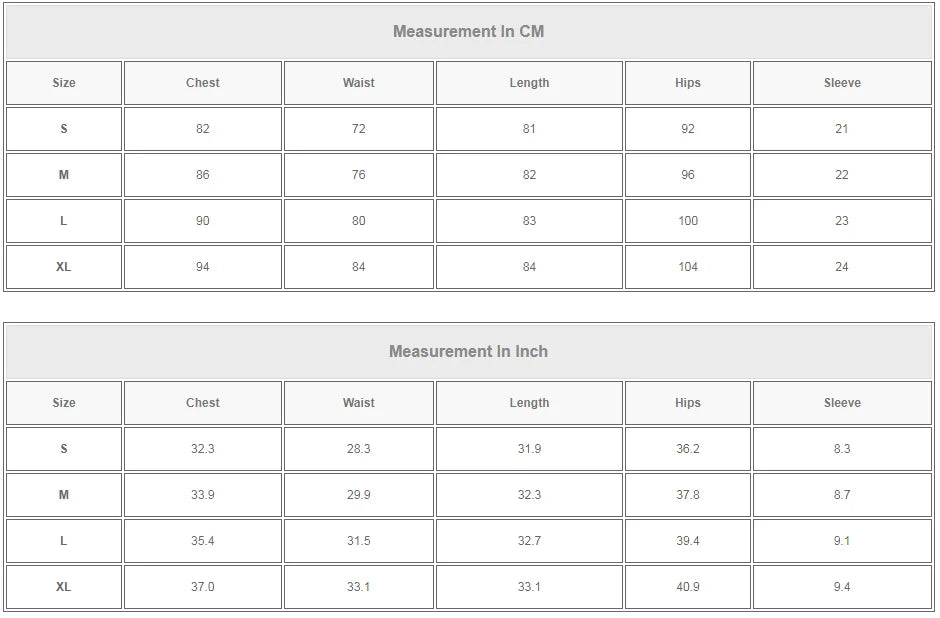This screenshot has height=618, width=940.
Task: Click Size header in the Inch table
Action: coord(63,403)
